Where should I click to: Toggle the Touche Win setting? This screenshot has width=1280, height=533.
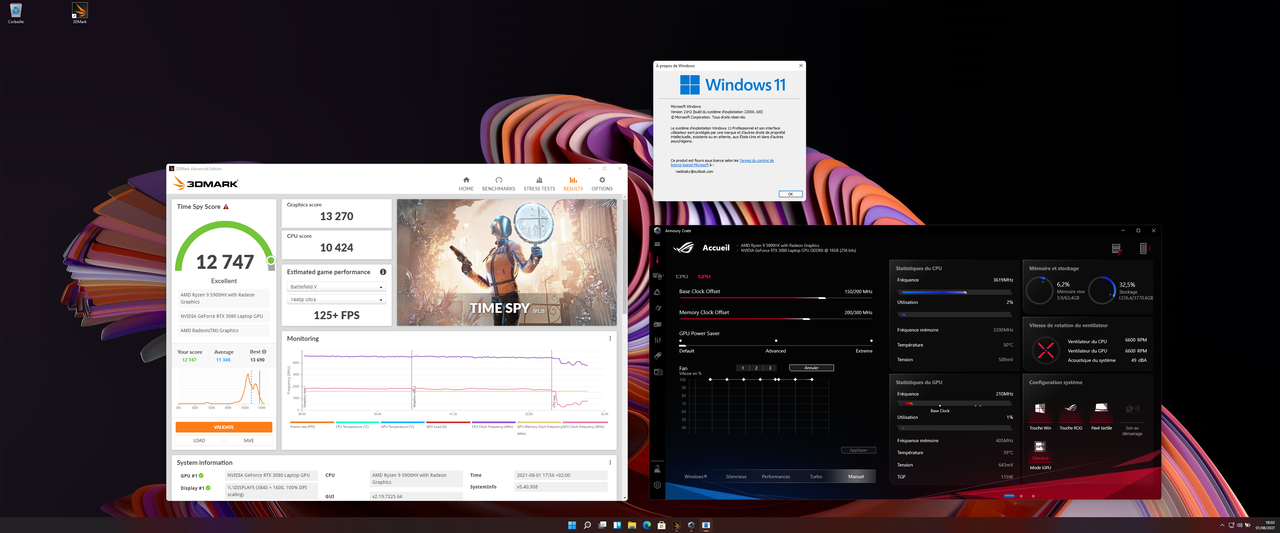(x=1040, y=415)
